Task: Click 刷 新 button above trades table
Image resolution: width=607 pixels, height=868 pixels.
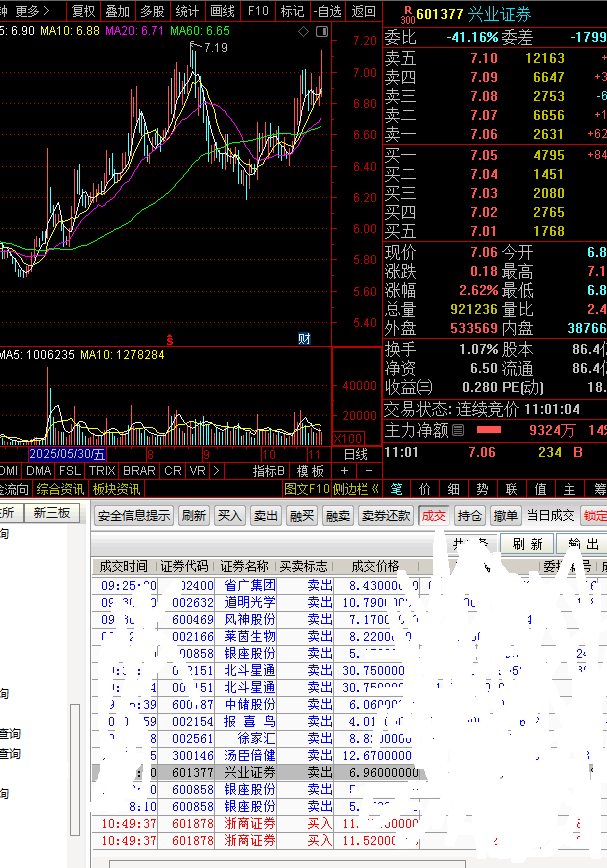Action: point(527,544)
